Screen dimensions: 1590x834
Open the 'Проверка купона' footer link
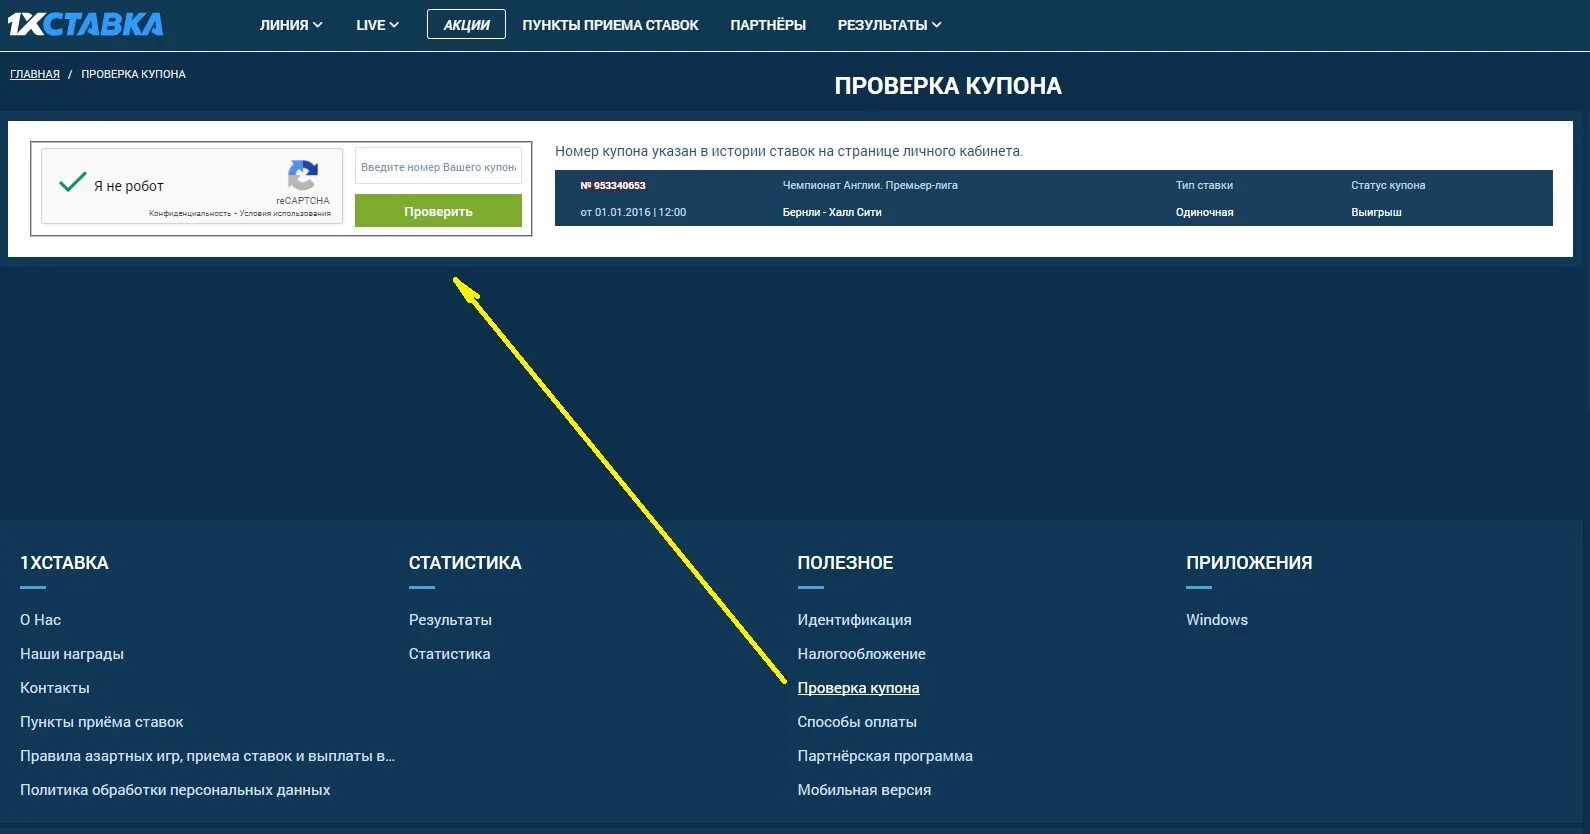click(858, 688)
